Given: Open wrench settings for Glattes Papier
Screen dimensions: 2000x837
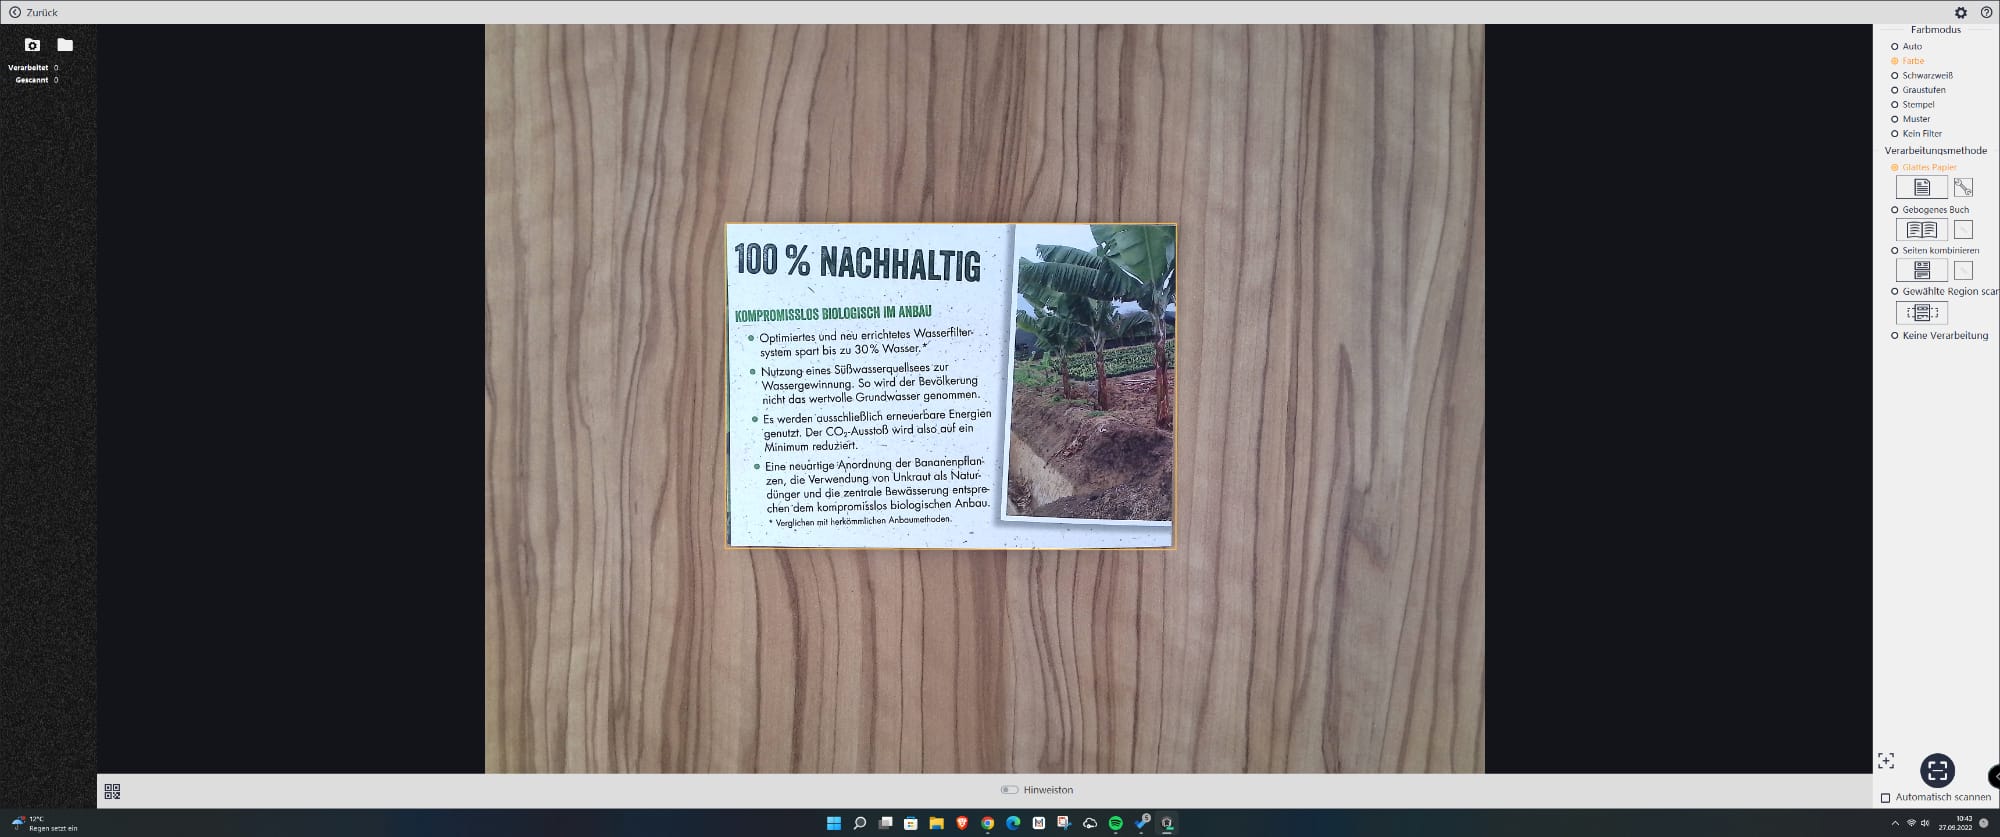Looking at the screenshot, I should click(x=1963, y=187).
